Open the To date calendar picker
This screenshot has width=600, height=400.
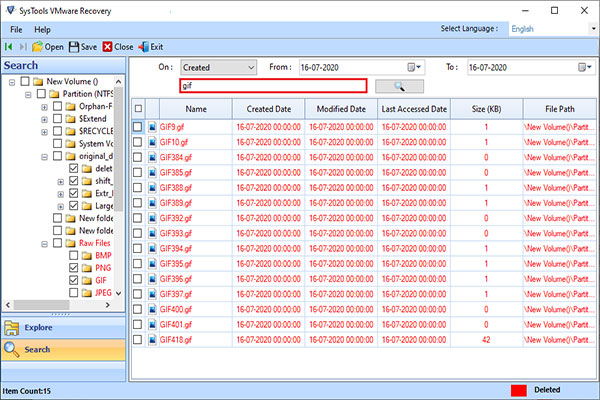pos(582,68)
